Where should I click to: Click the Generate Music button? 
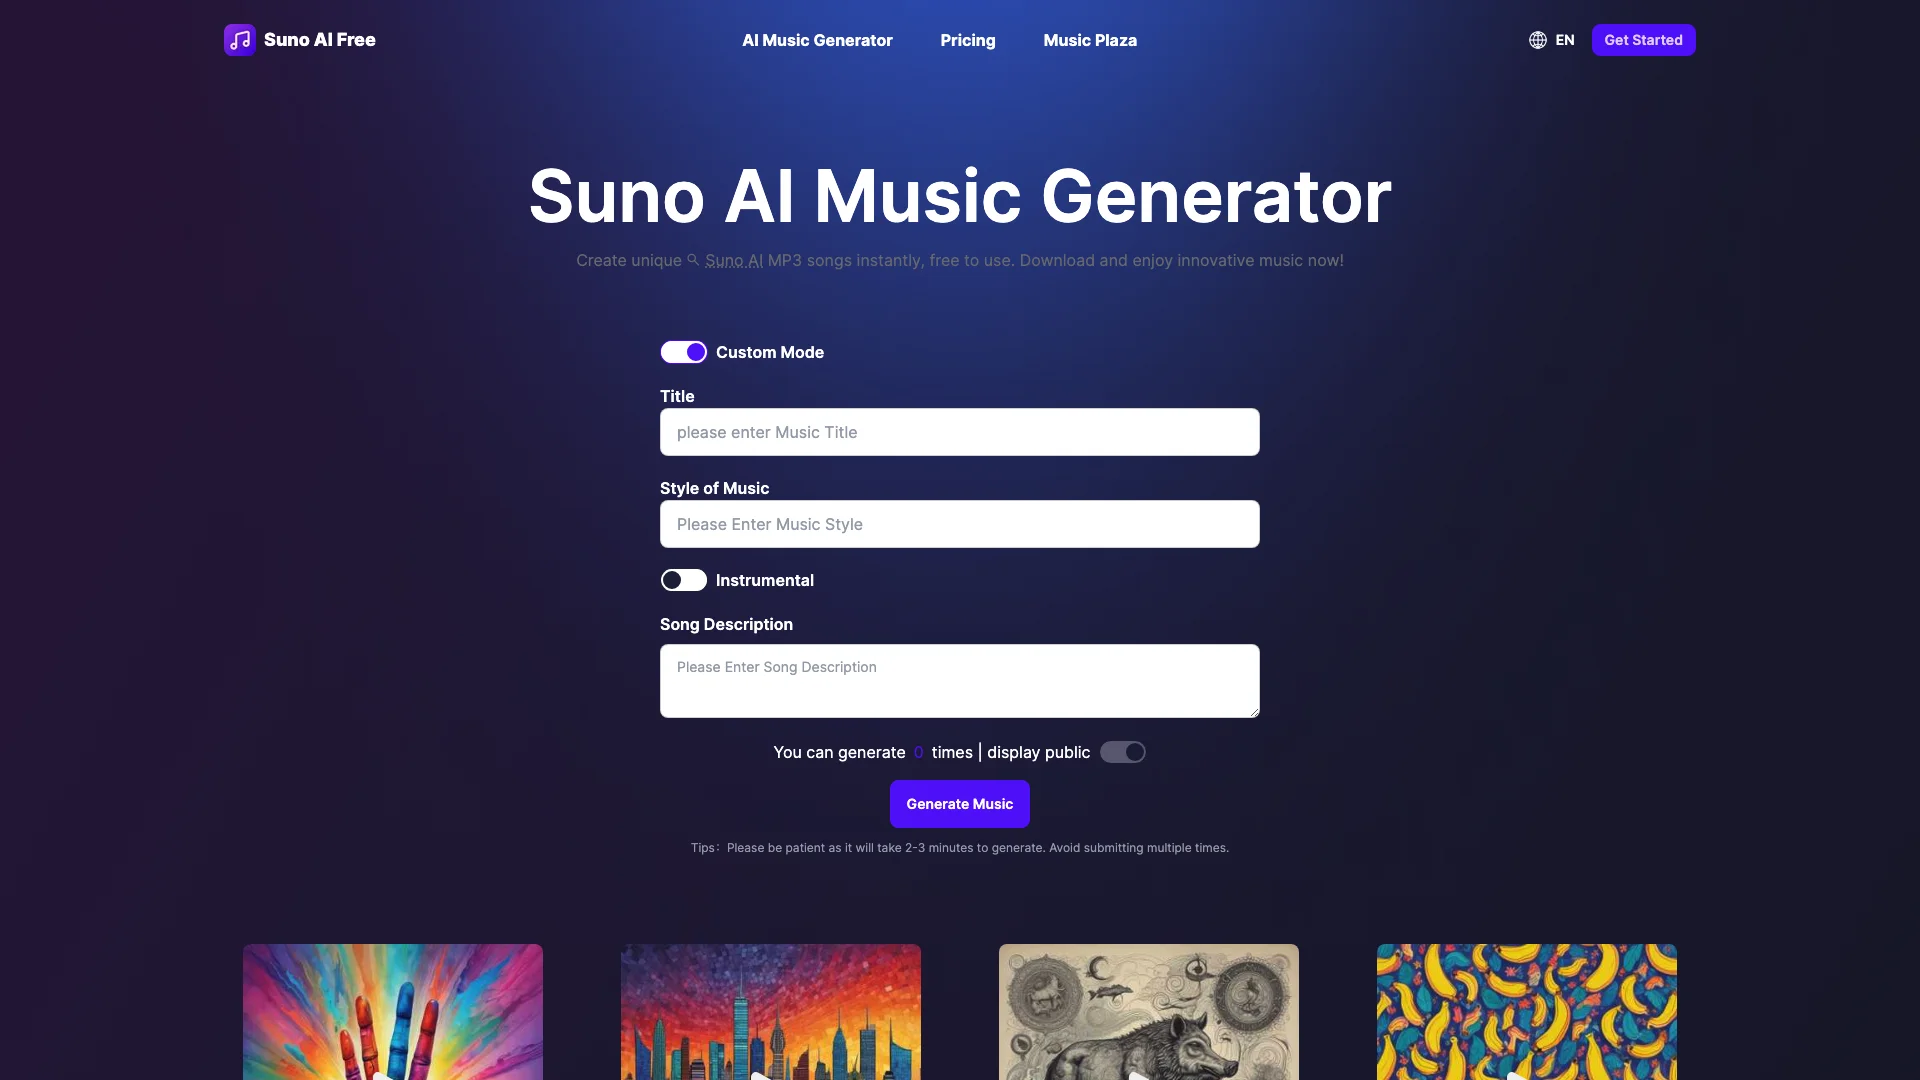[960, 803]
